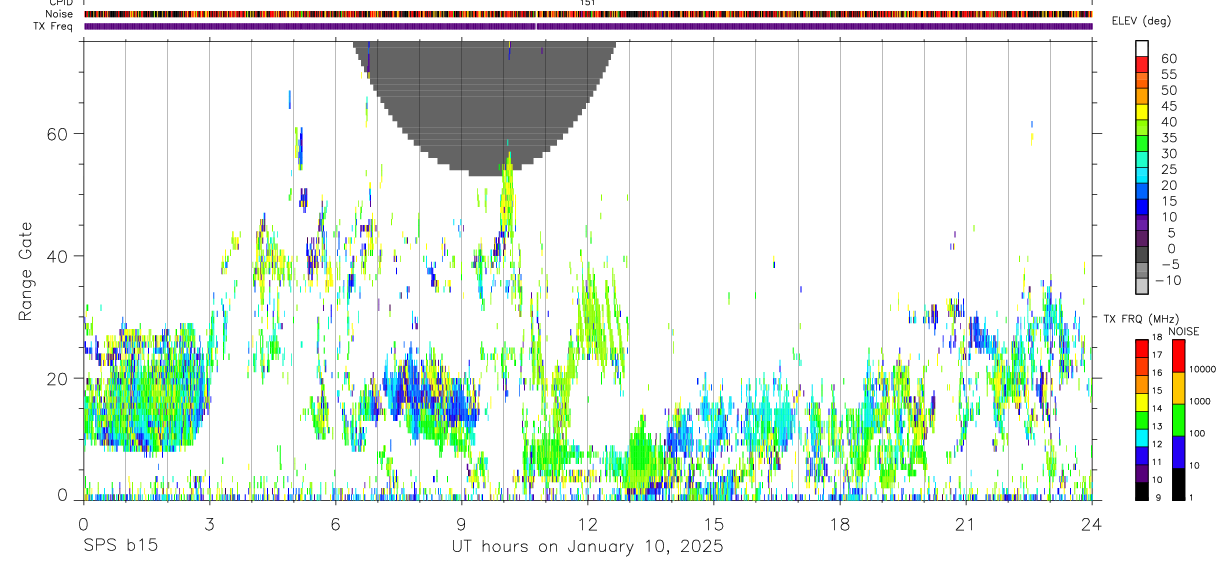The height and width of the screenshot is (567, 1228).
Task: Click the TX Freq row label at top left
Action: (53, 26)
